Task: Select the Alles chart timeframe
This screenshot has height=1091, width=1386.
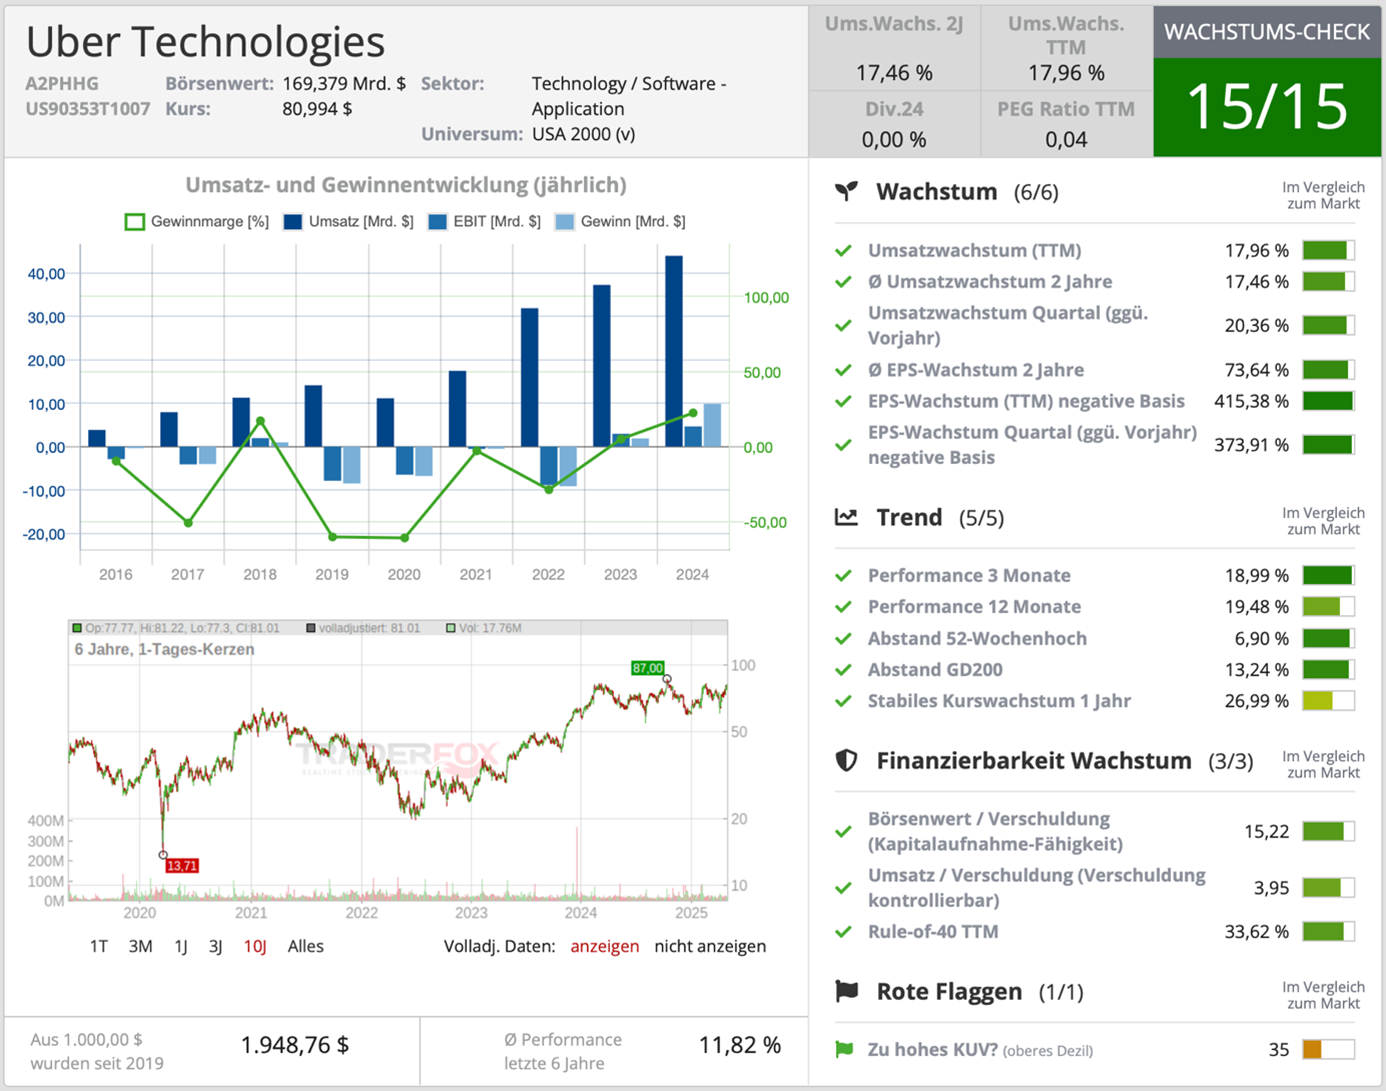Action: tap(305, 946)
